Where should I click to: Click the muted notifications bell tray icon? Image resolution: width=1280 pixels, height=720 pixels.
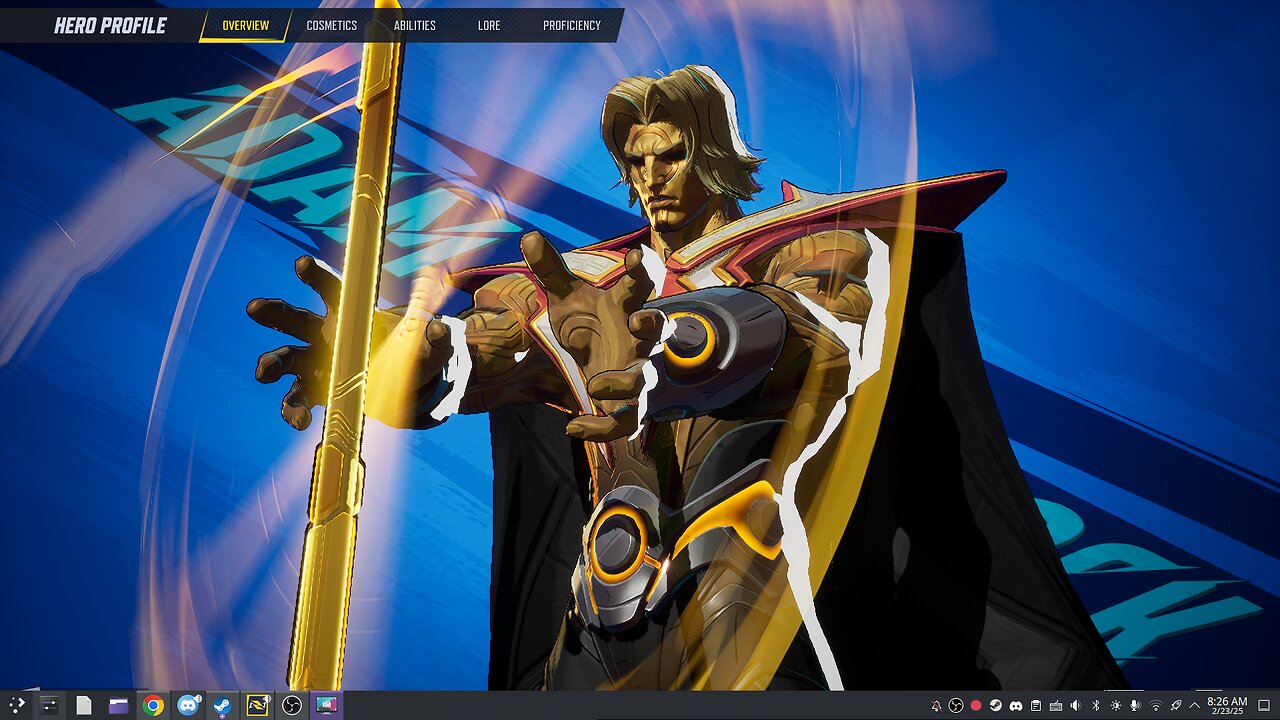tap(936, 706)
